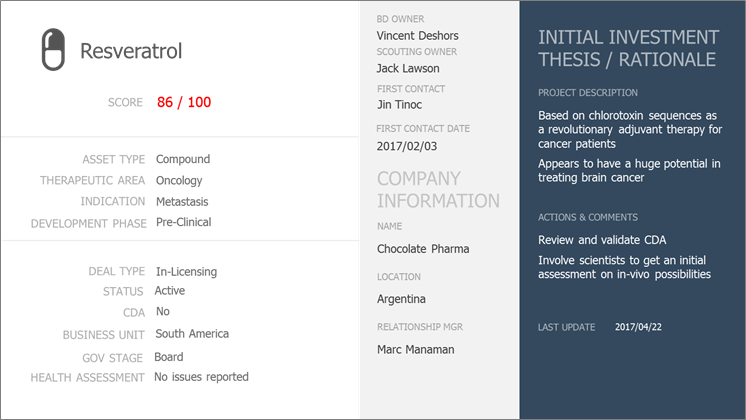The image size is (746, 420).
Task: Click the red 86 / 100 score value
Action: pyautogui.click(x=184, y=102)
